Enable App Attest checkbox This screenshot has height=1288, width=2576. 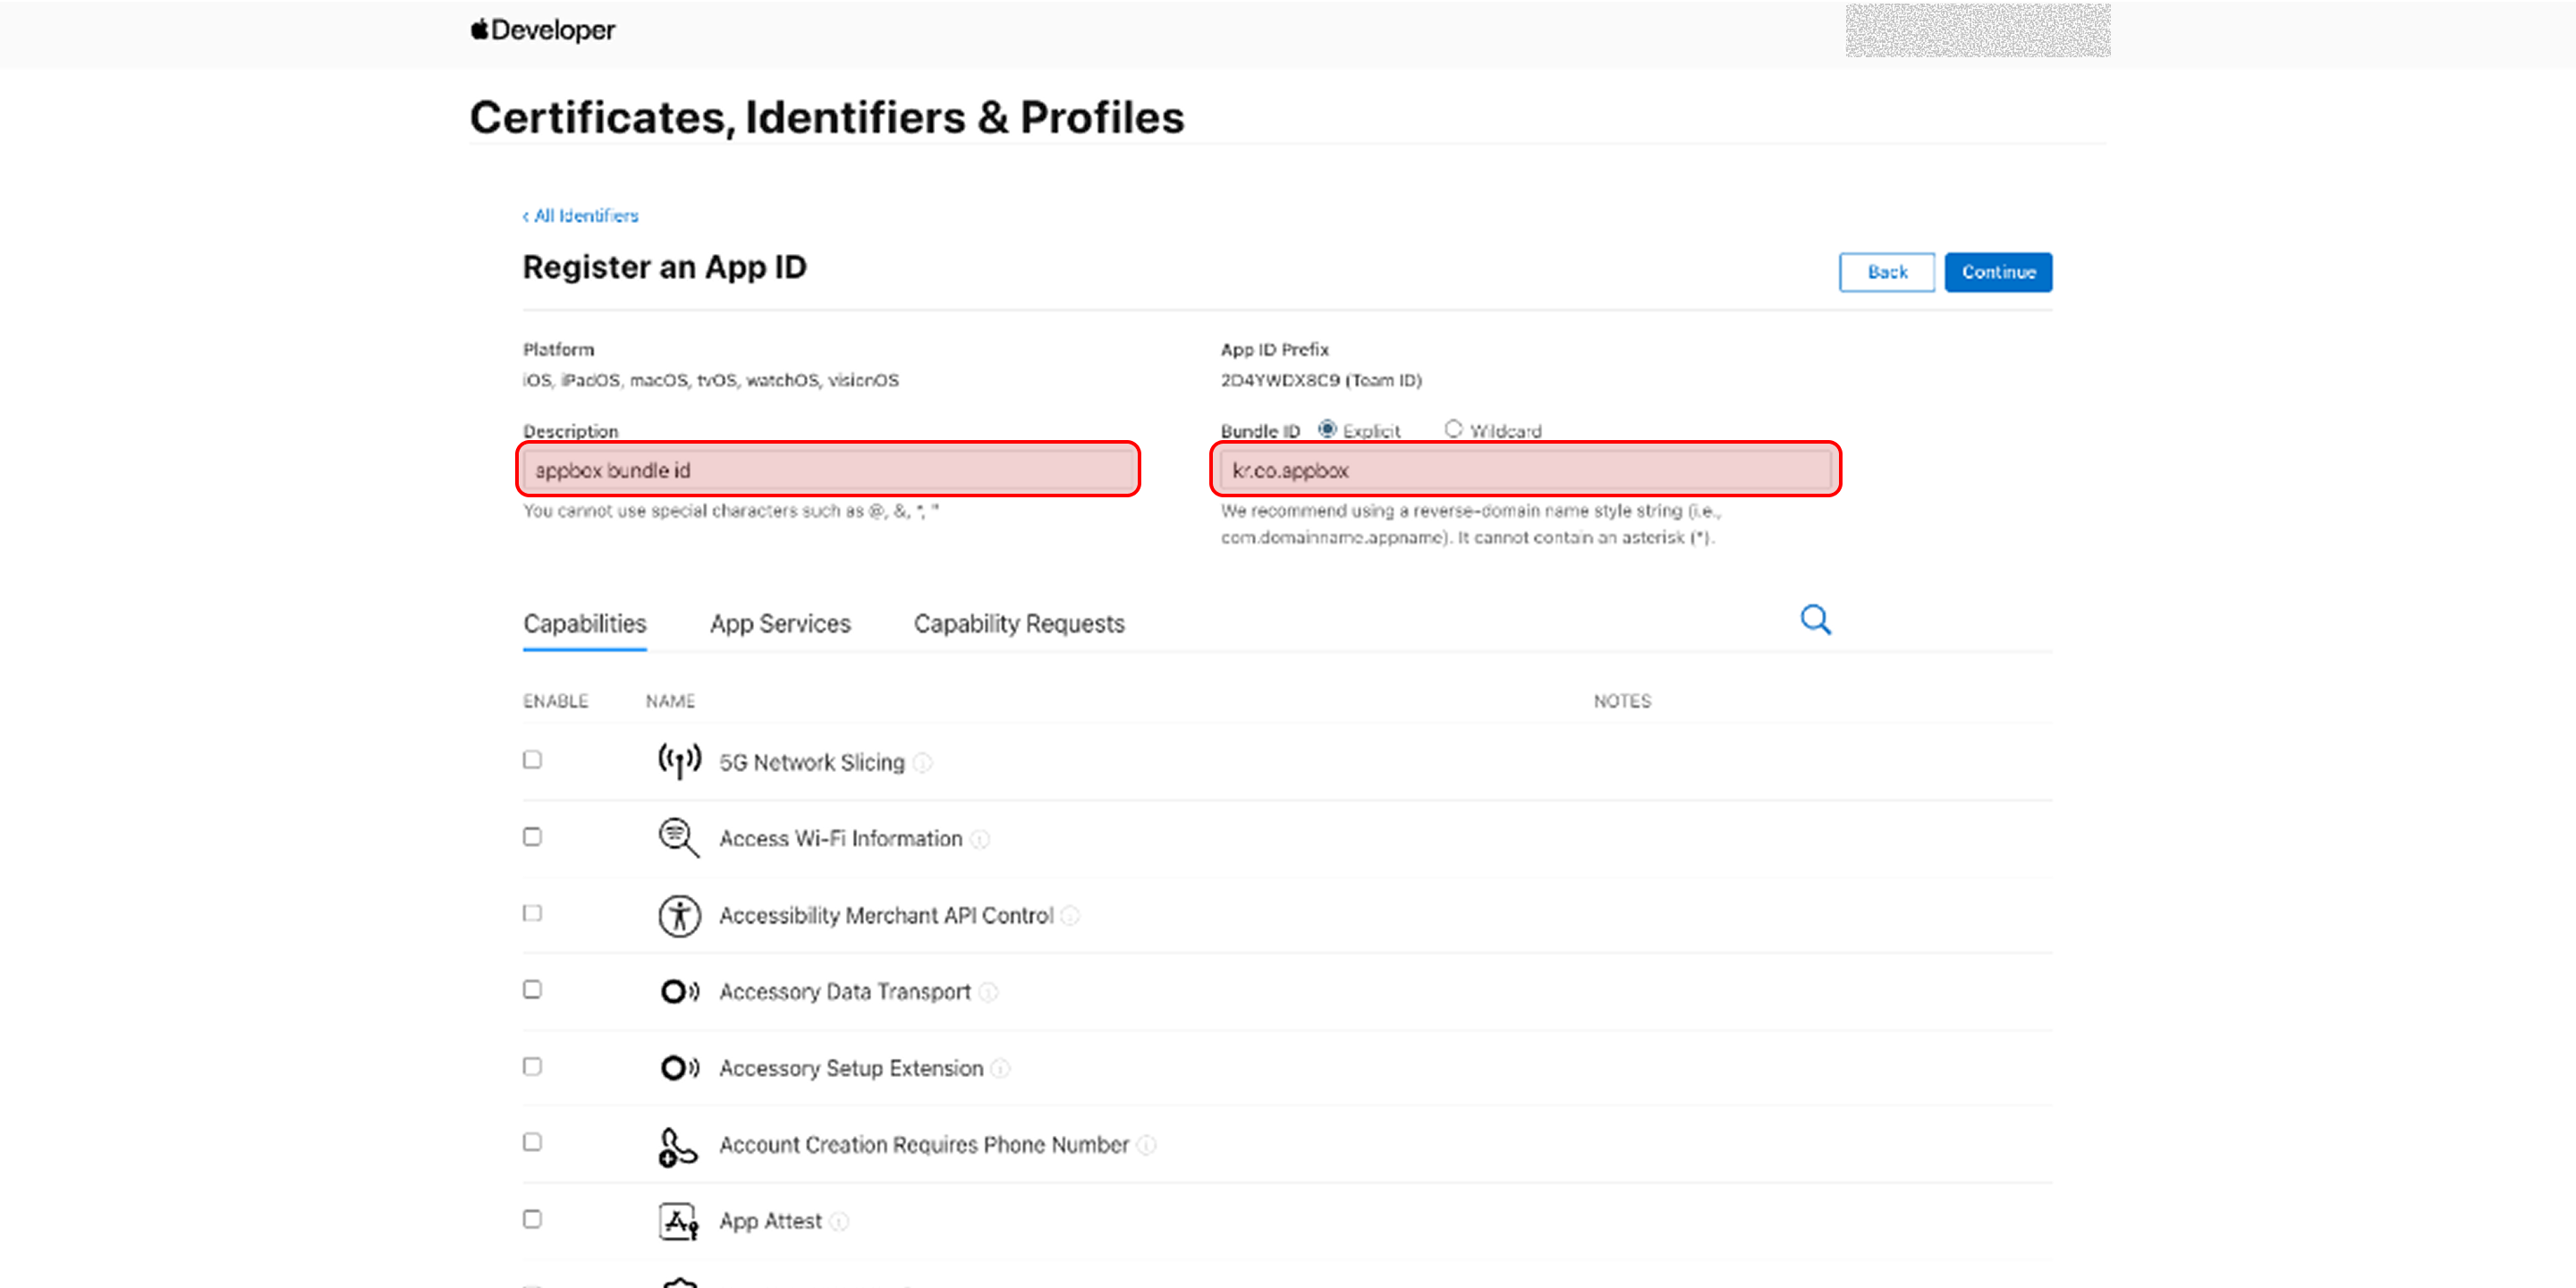(532, 1219)
